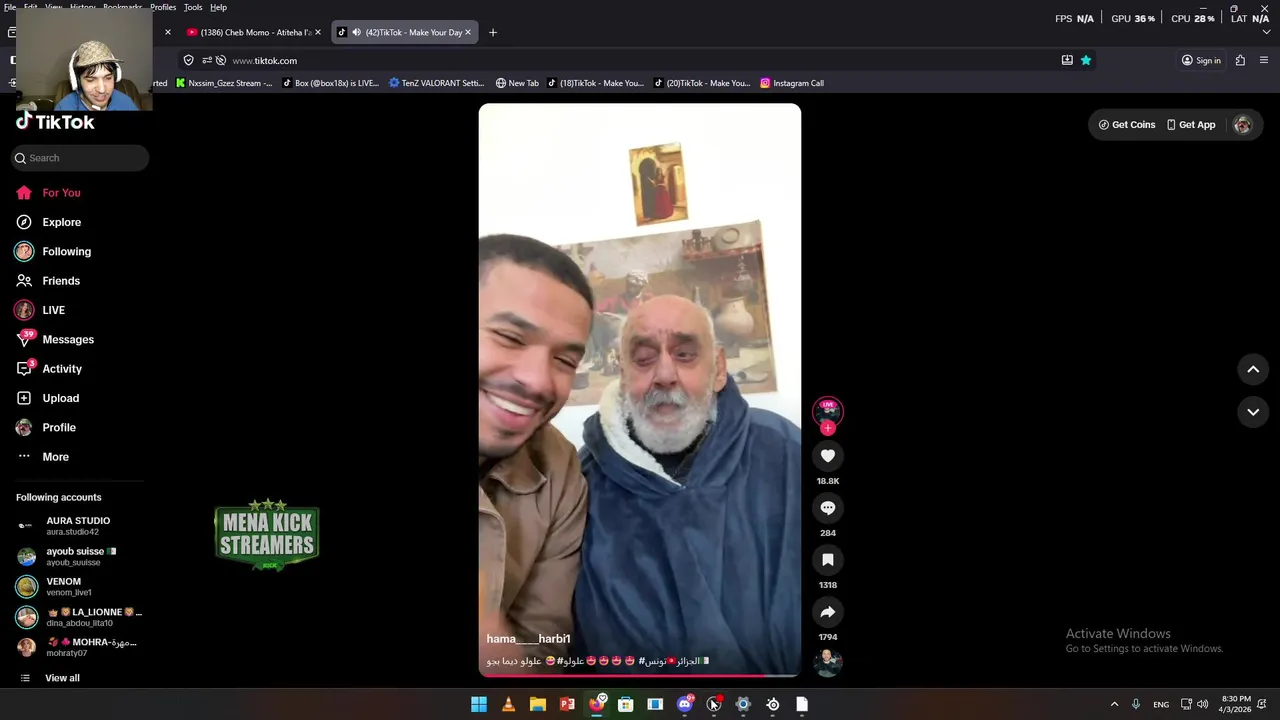
Task: Open the sound disc under the share count
Action: [828, 662]
